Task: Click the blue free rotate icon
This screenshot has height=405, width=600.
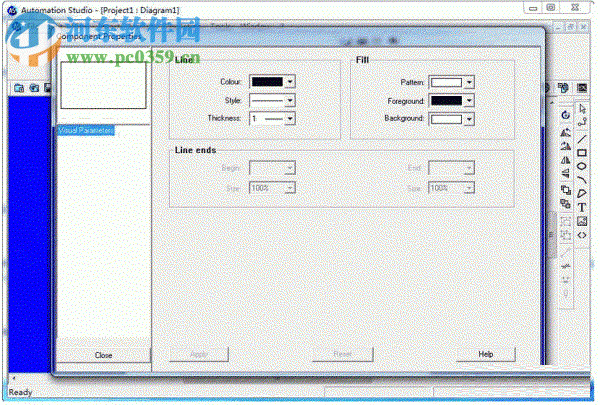Action: coord(566,115)
